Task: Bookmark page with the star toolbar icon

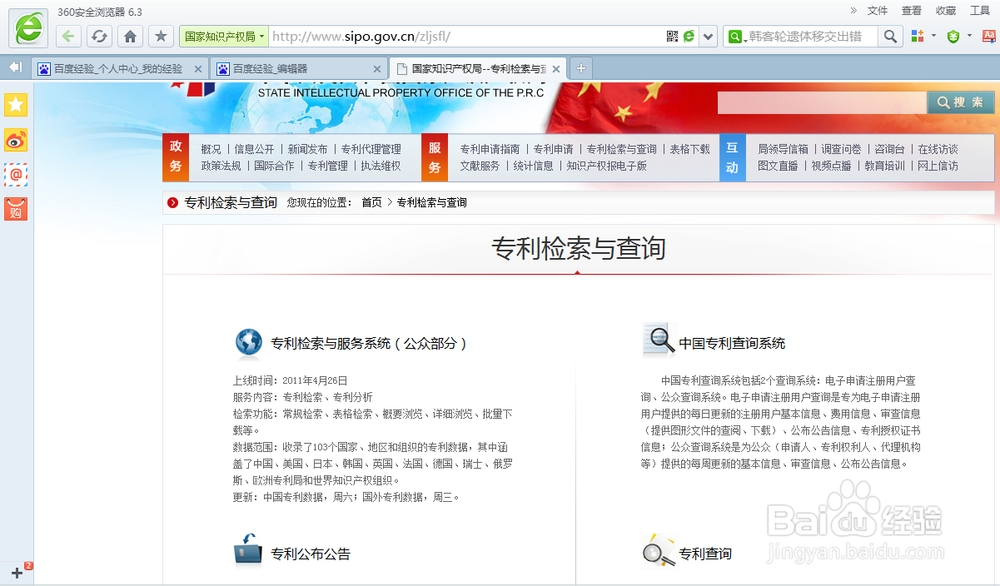Action: pos(161,36)
